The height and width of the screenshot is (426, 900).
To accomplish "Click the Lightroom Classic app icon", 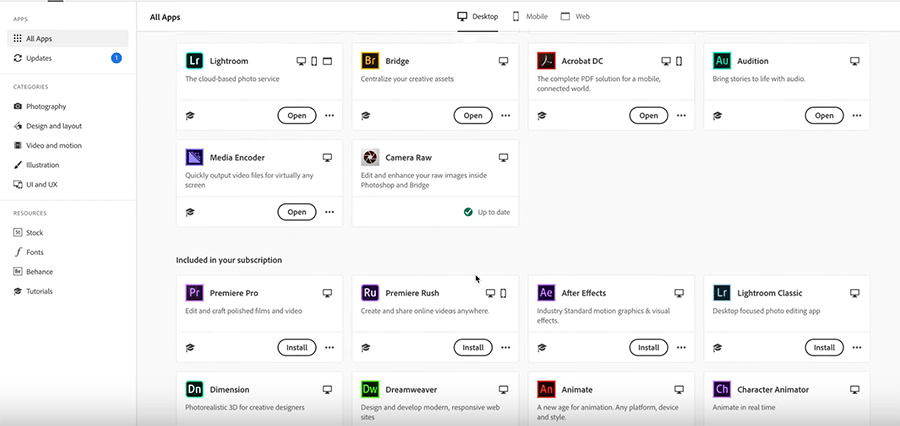I will point(721,293).
